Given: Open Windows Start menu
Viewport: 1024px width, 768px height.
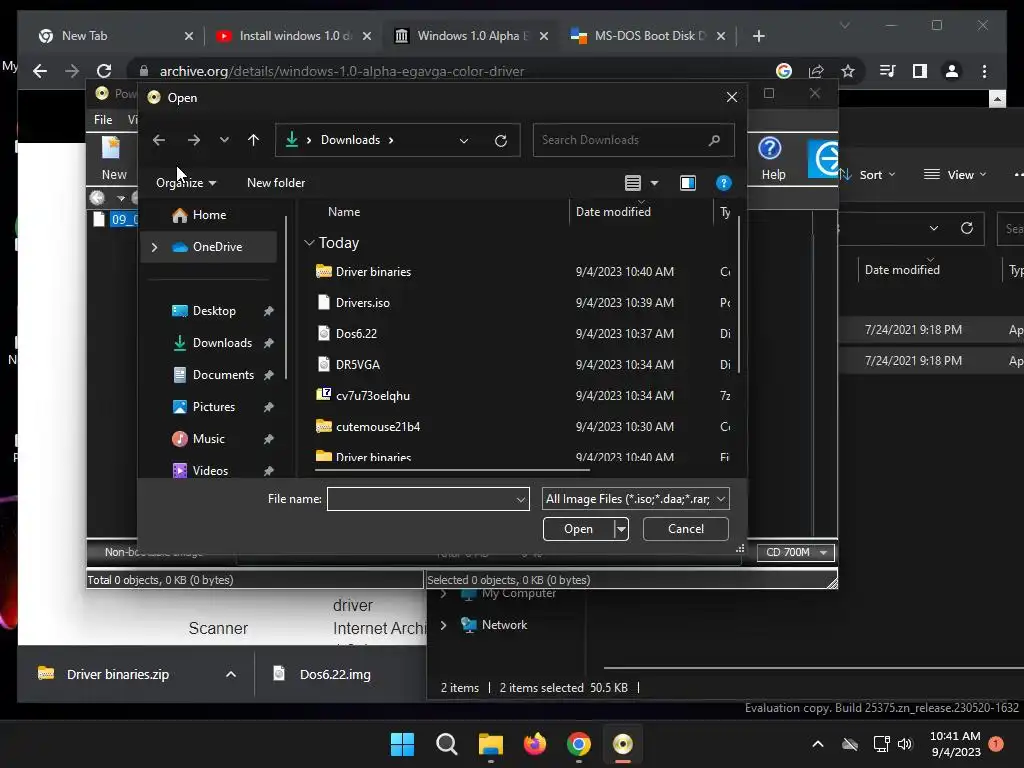Looking at the screenshot, I should pyautogui.click(x=402, y=744).
